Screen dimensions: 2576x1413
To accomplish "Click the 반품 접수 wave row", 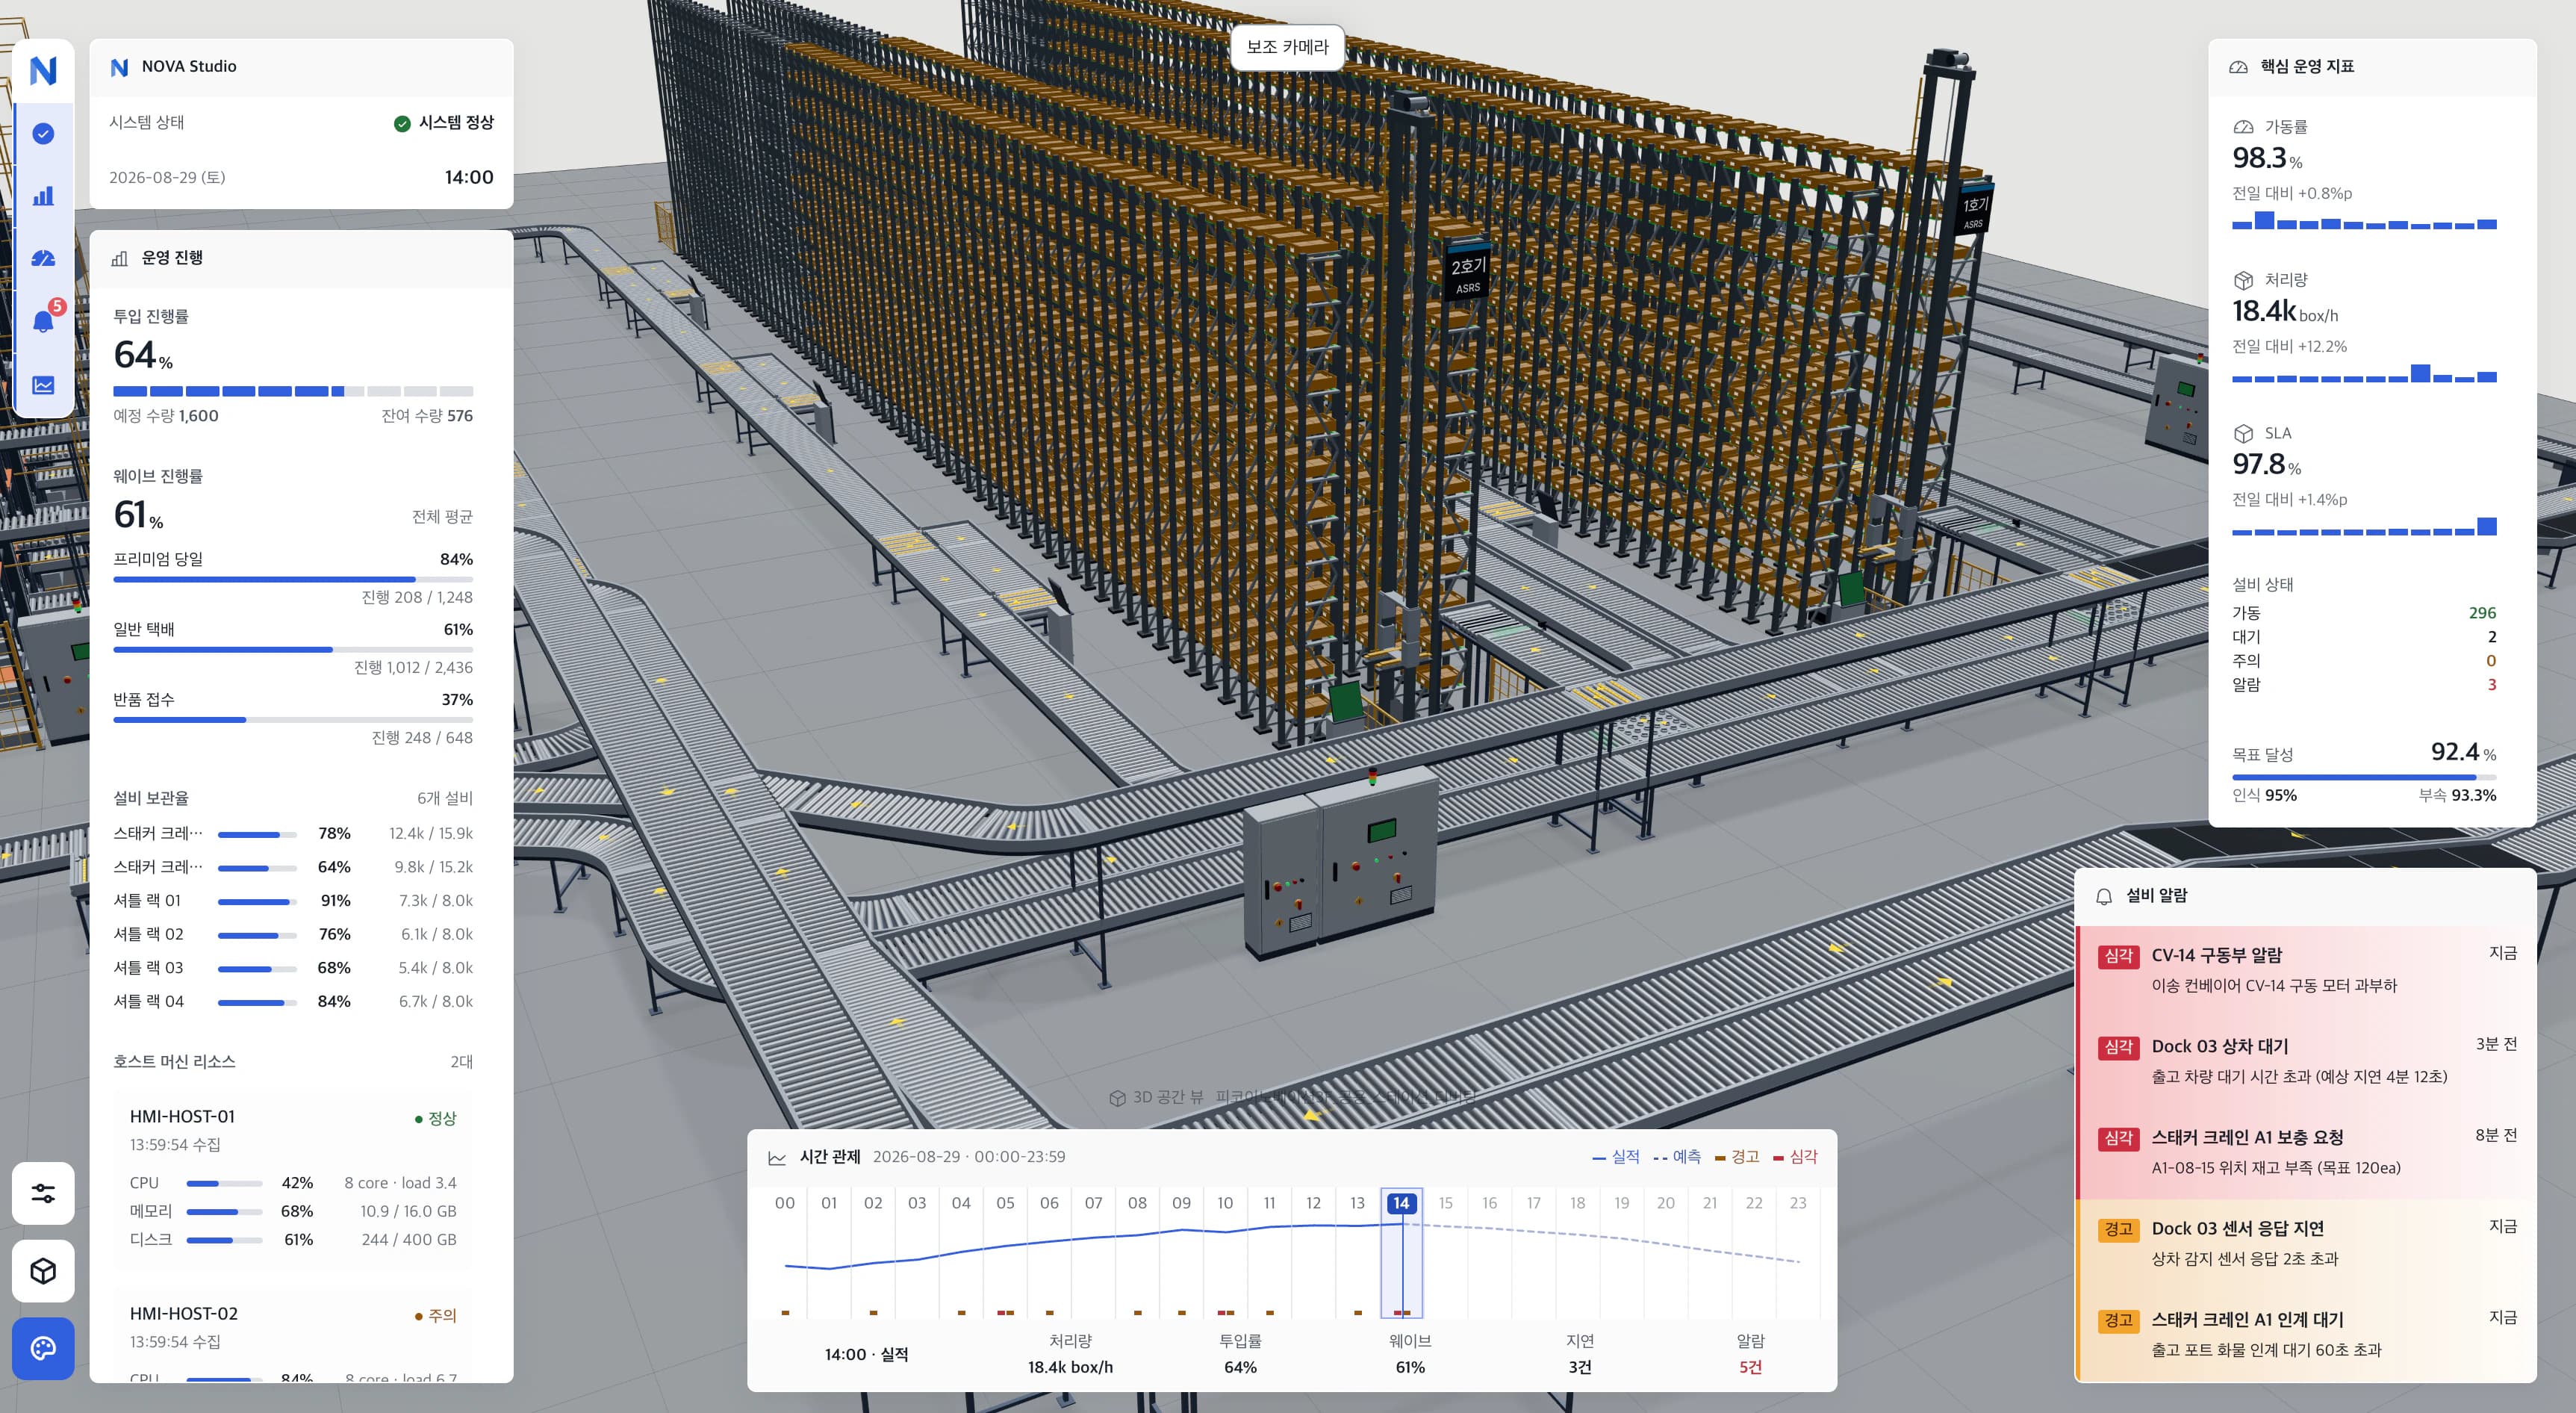I will pyautogui.click(x=293, y=719).
